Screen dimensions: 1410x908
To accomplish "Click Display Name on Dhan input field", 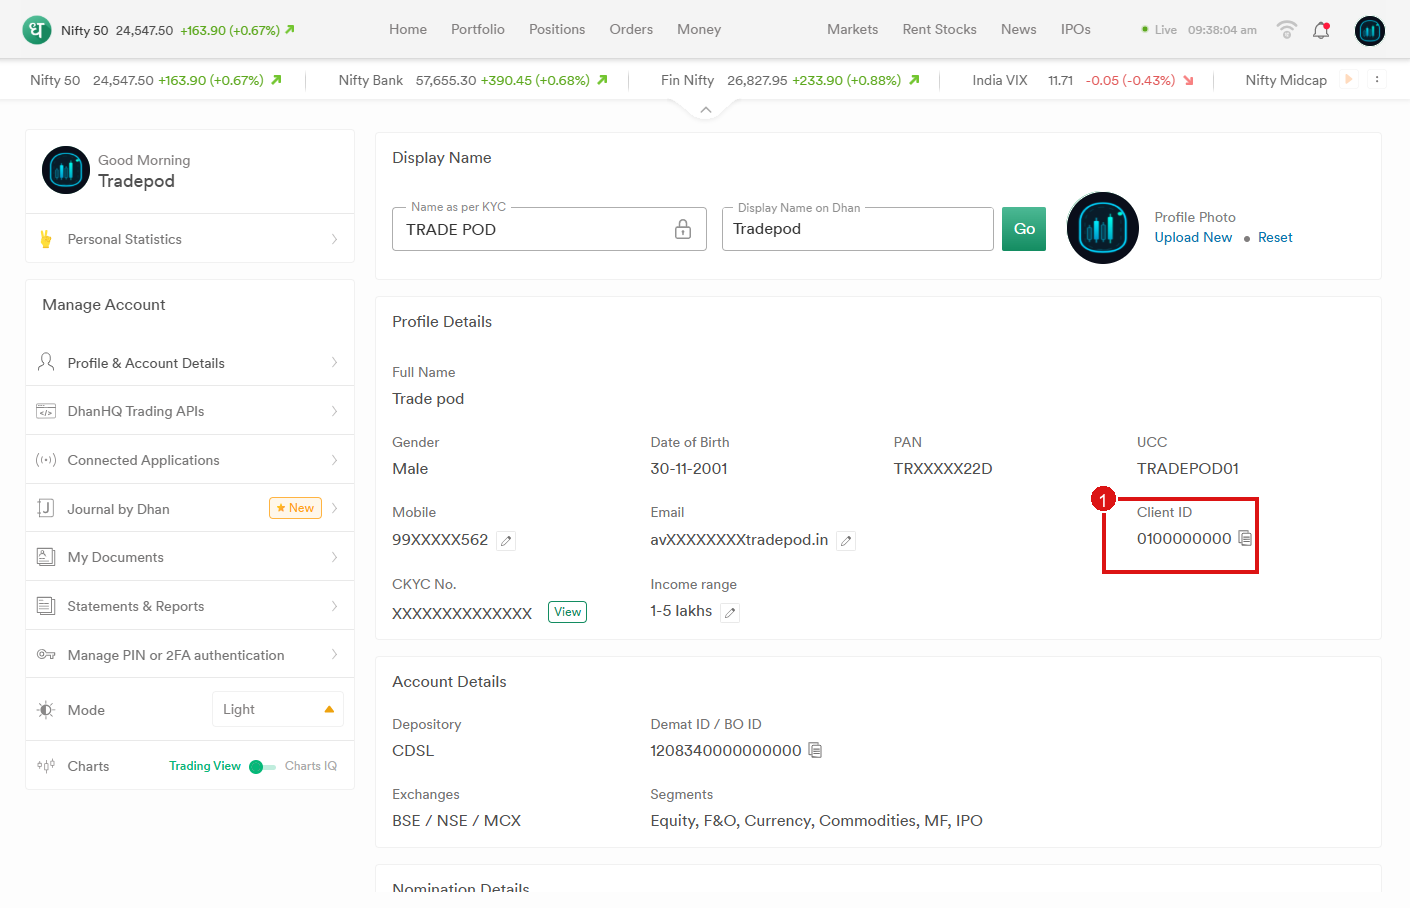I will [858, 229].
